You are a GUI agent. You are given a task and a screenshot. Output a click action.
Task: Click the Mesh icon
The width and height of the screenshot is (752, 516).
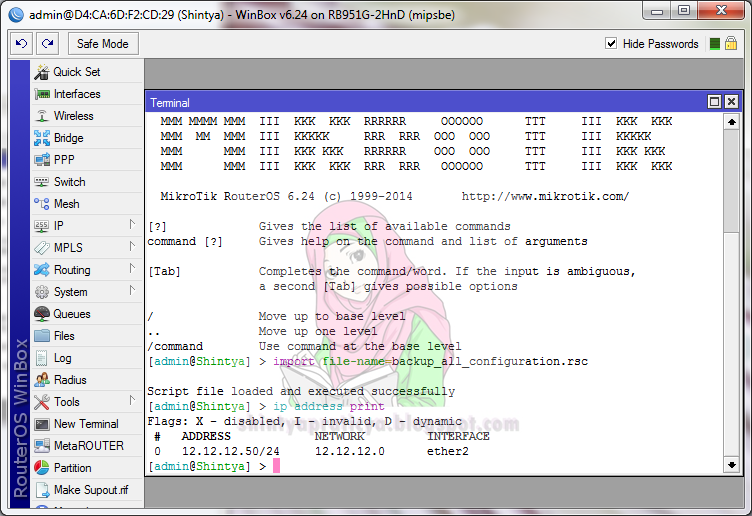(x=42, y=204)
